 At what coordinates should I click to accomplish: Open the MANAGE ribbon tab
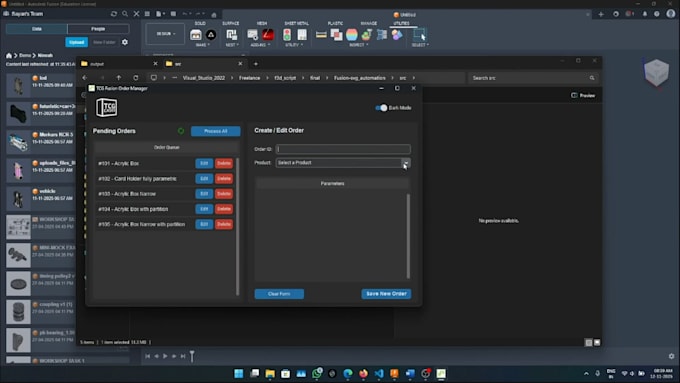[369, 23]
